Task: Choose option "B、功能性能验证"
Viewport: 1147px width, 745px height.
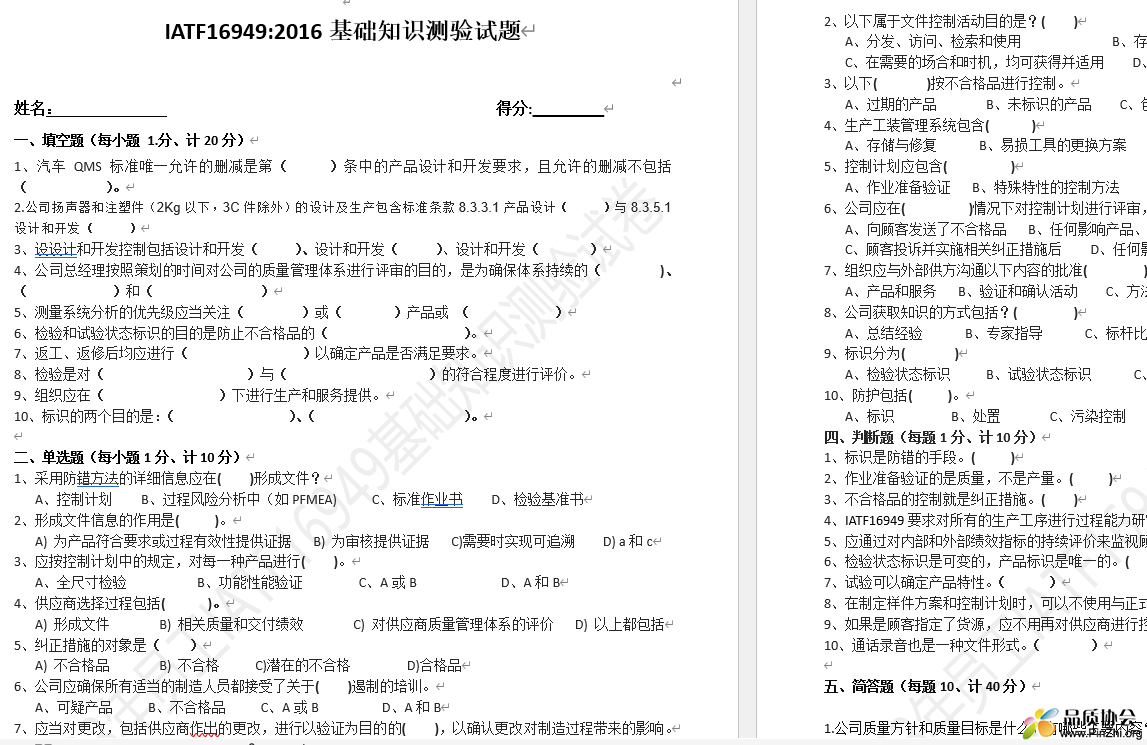Action: (249, 583)
